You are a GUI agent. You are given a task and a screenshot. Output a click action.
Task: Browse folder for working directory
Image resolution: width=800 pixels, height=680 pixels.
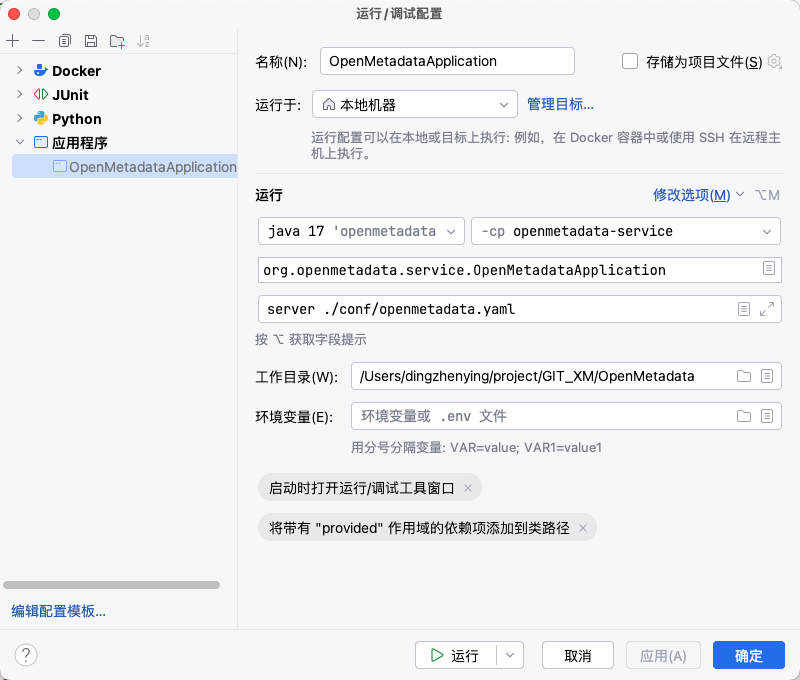pyautogui.click(x=744, y=376)
